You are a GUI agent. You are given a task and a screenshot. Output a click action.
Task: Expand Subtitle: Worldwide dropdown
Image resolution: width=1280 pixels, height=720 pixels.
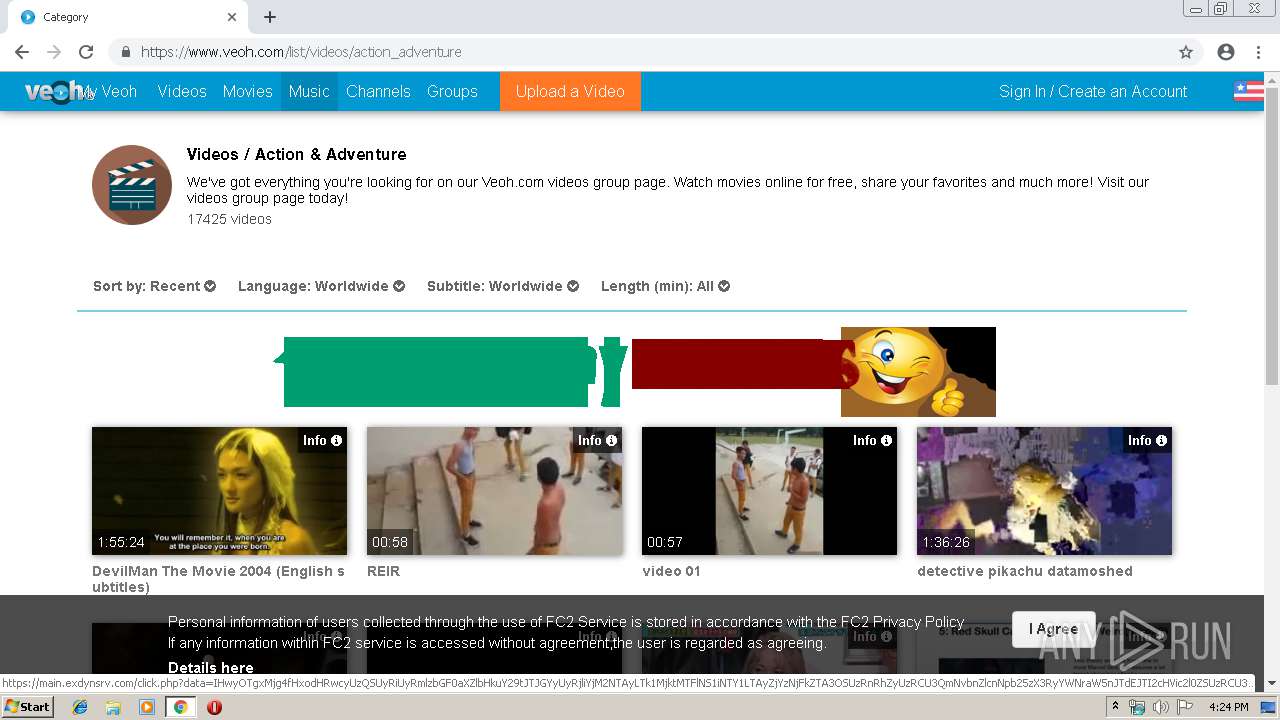point(503,286)
